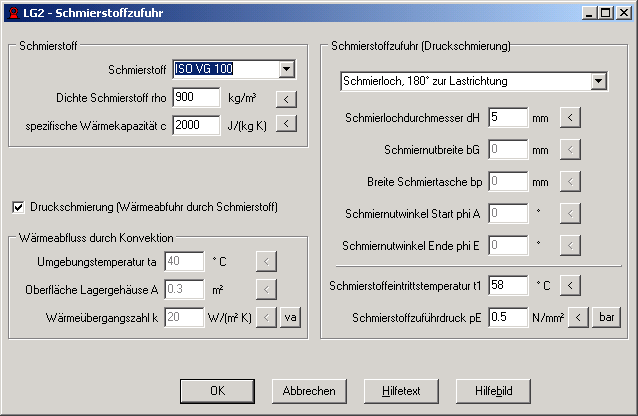Click the bar unit conversion button

[x=606, y=317]
